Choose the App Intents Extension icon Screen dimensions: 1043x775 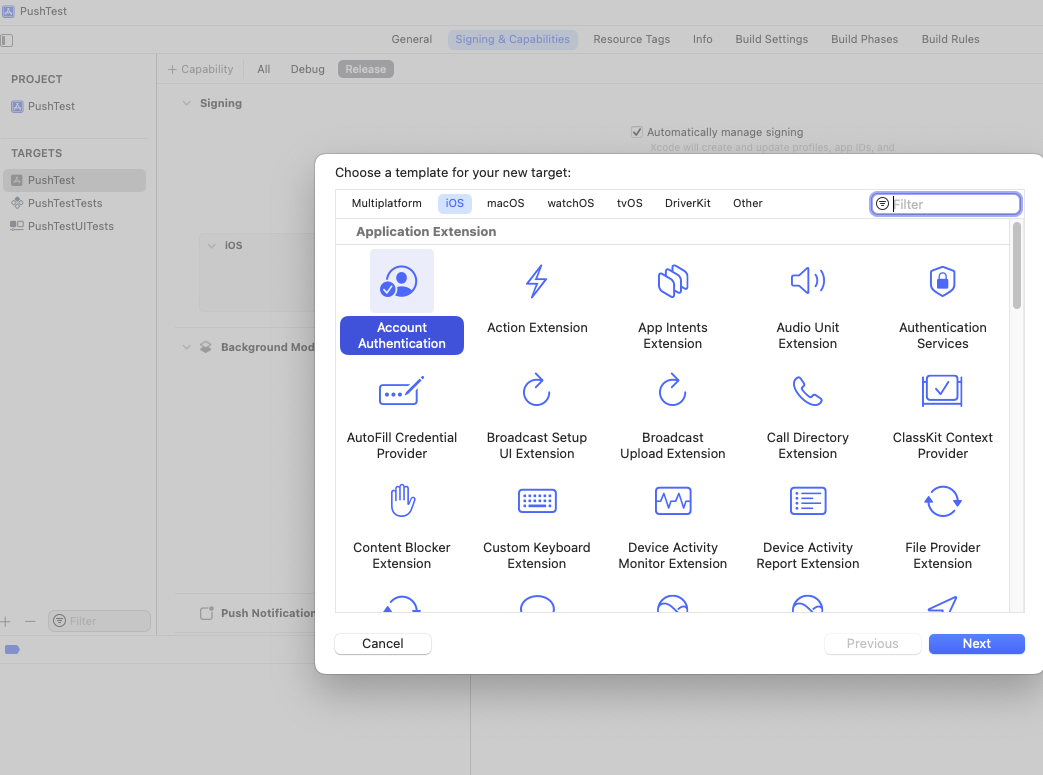coord(672,281)
